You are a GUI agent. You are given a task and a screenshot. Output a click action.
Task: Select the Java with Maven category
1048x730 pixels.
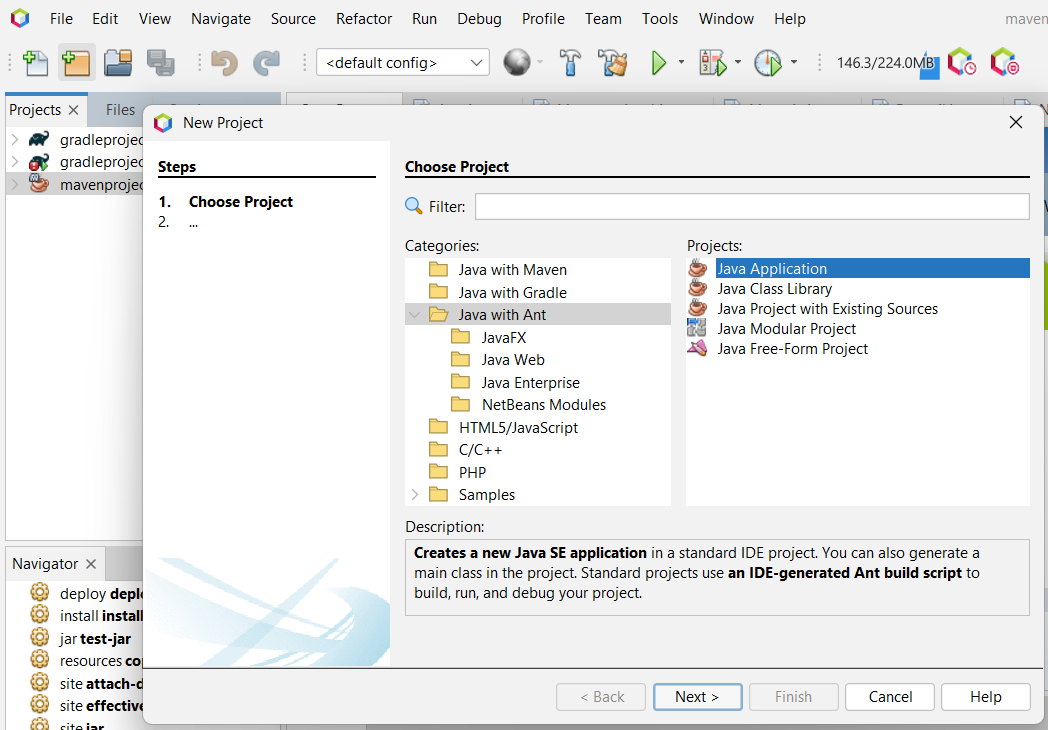pos(512,269)
